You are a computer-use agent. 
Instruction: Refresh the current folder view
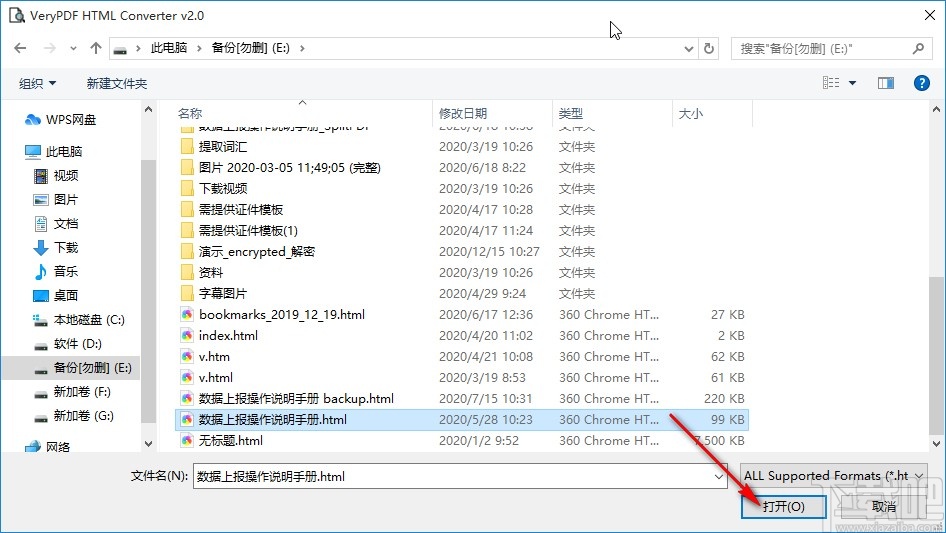(x=710, y=48)
